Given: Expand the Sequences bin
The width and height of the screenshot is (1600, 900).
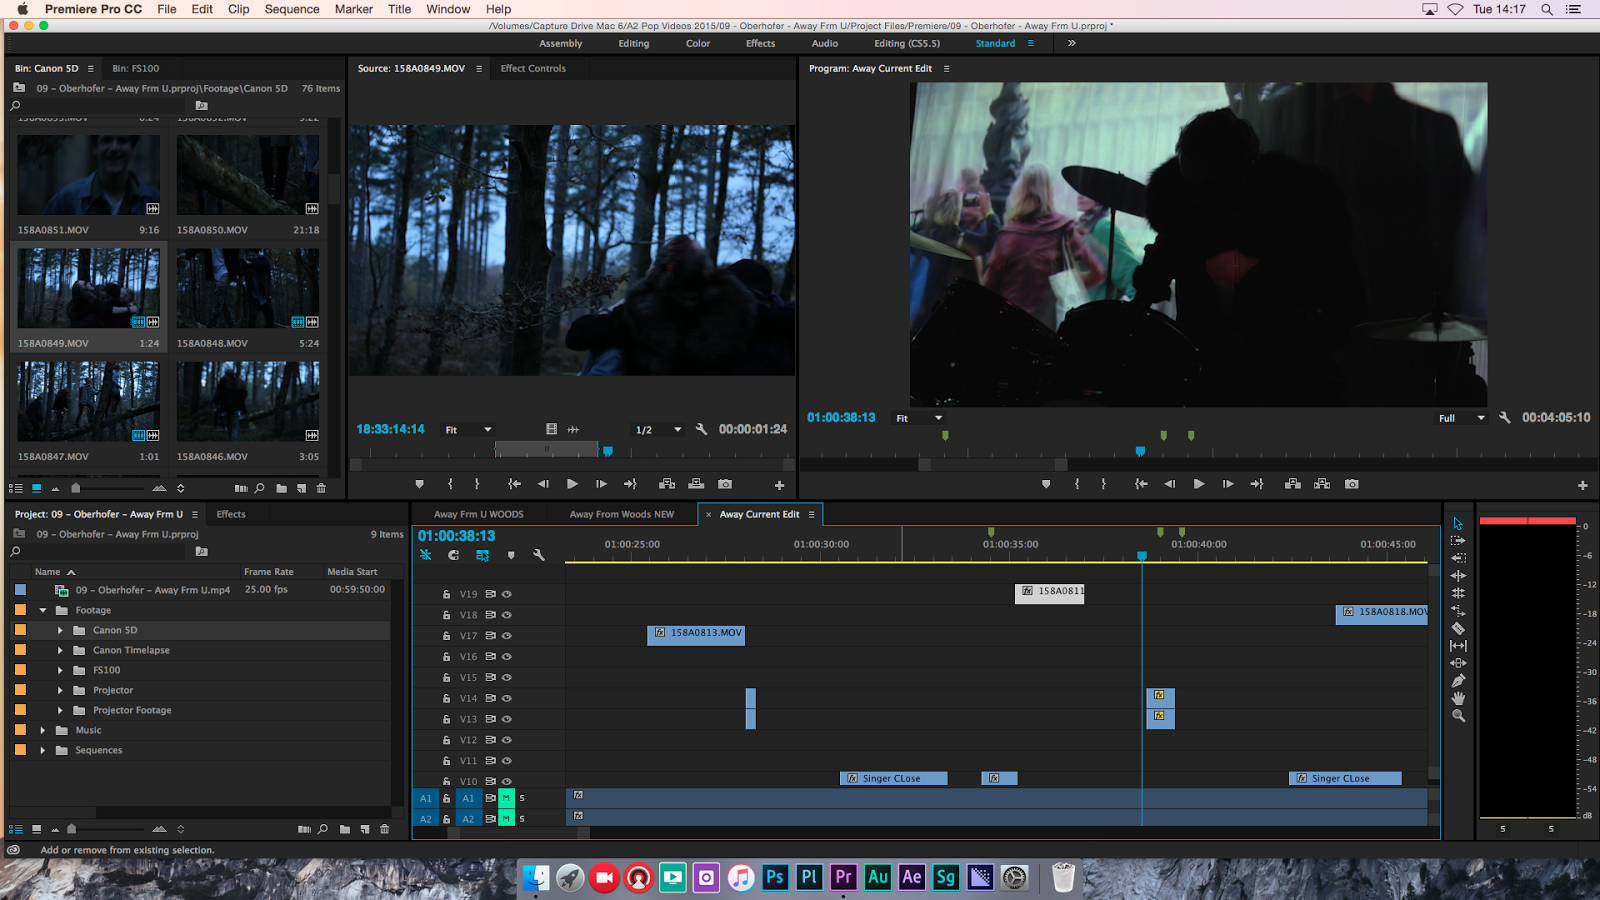Looking at the screenshot, I should tap(43, 750).
